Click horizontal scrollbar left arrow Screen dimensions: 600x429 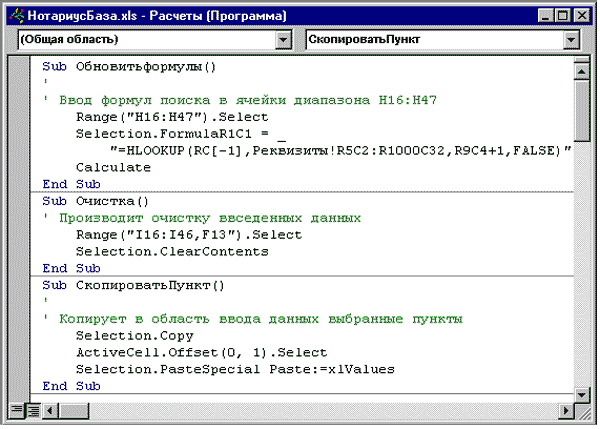point(50,411)
